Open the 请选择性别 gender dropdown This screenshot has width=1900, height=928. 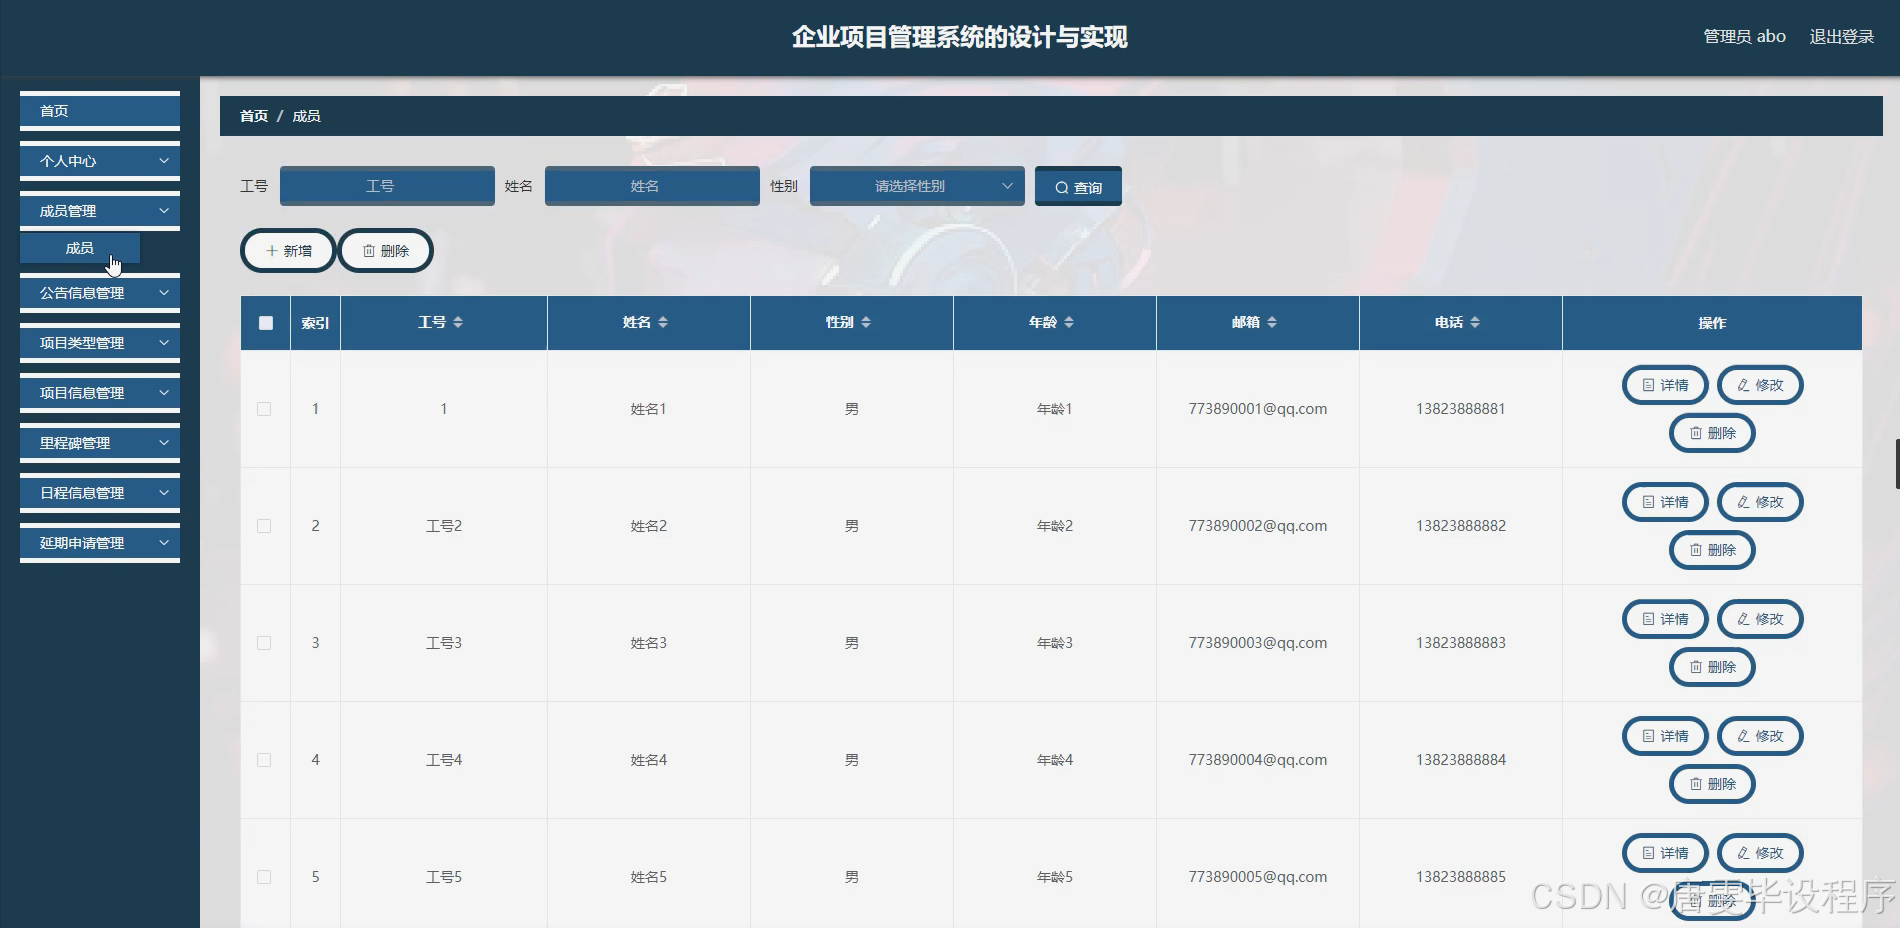point(915,186)
